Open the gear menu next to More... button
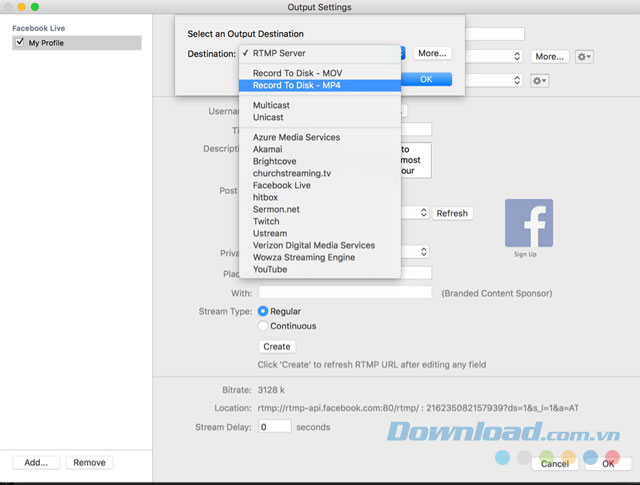 point(584,57)
